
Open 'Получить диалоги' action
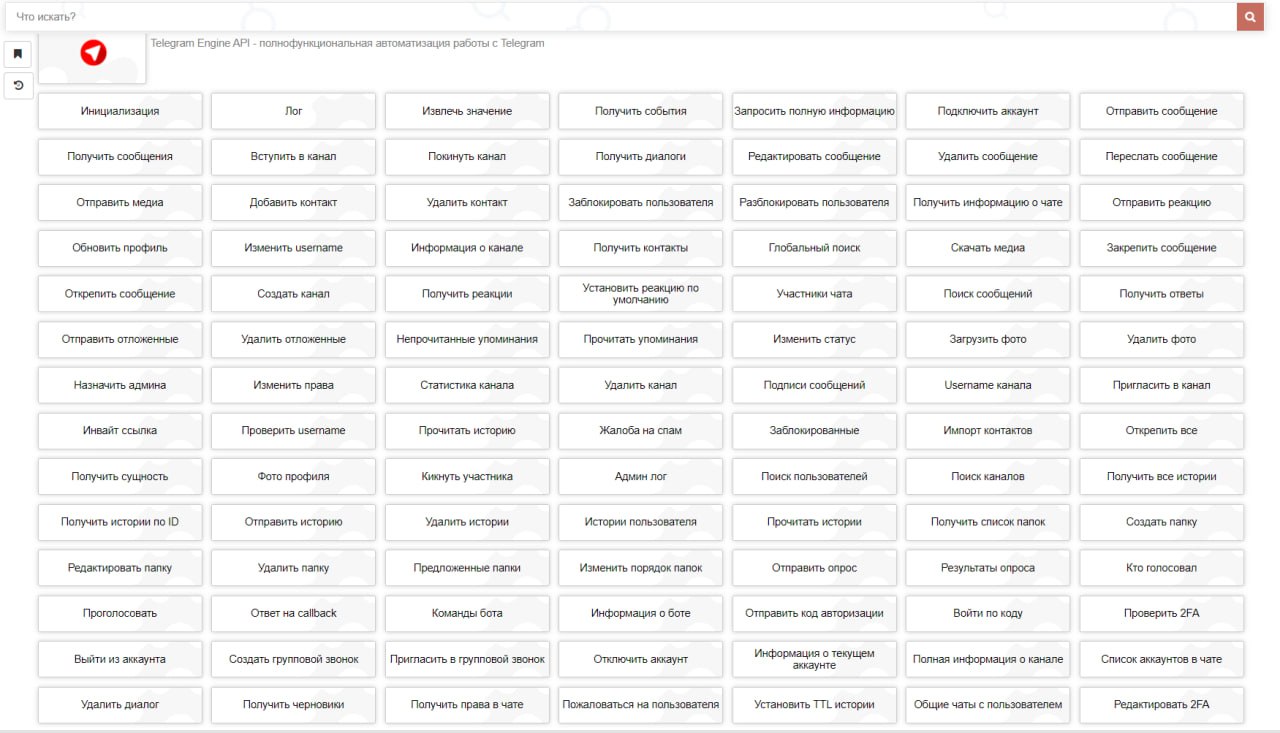coord(641,157)
